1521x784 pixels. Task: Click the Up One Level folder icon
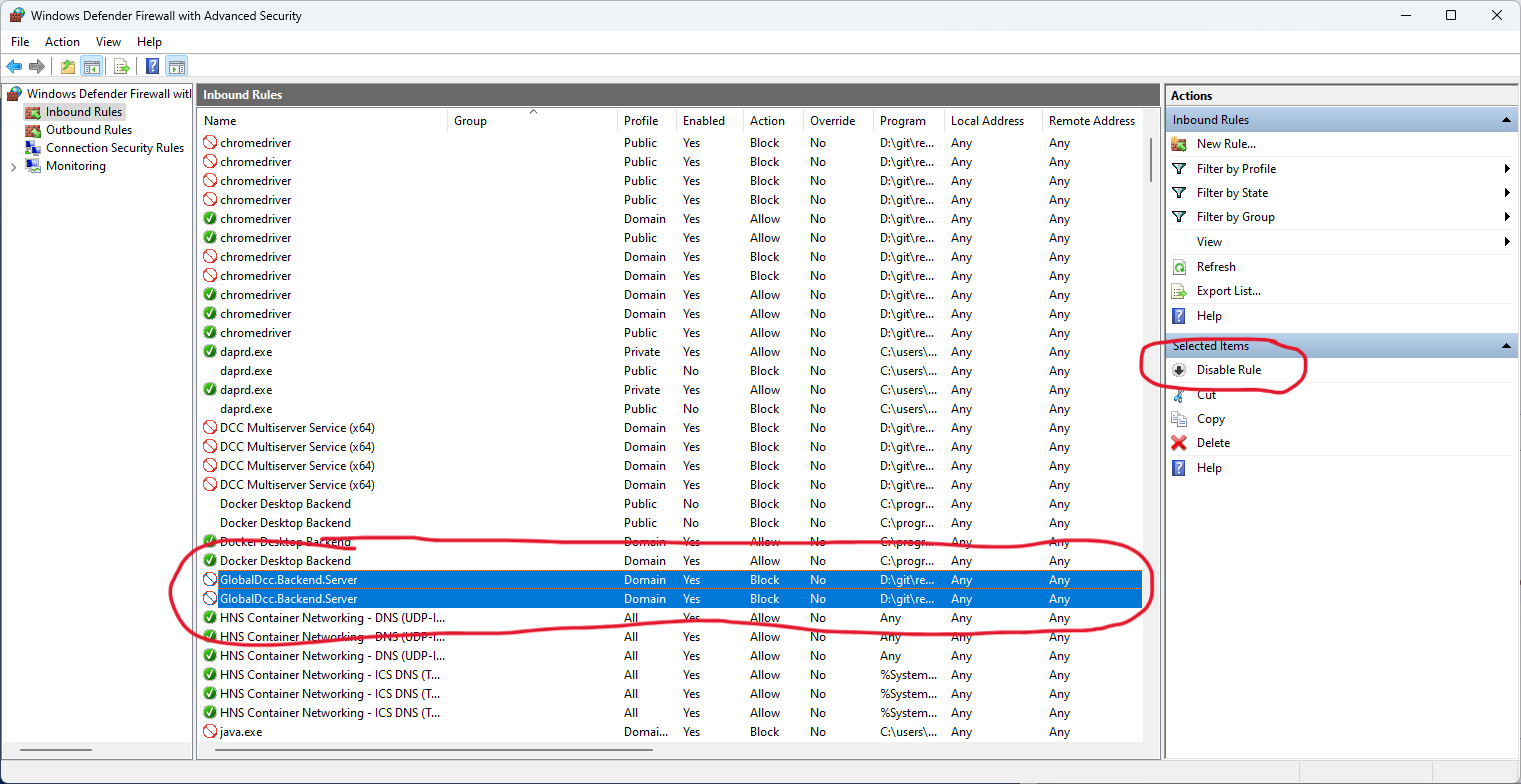pos(68,67)
